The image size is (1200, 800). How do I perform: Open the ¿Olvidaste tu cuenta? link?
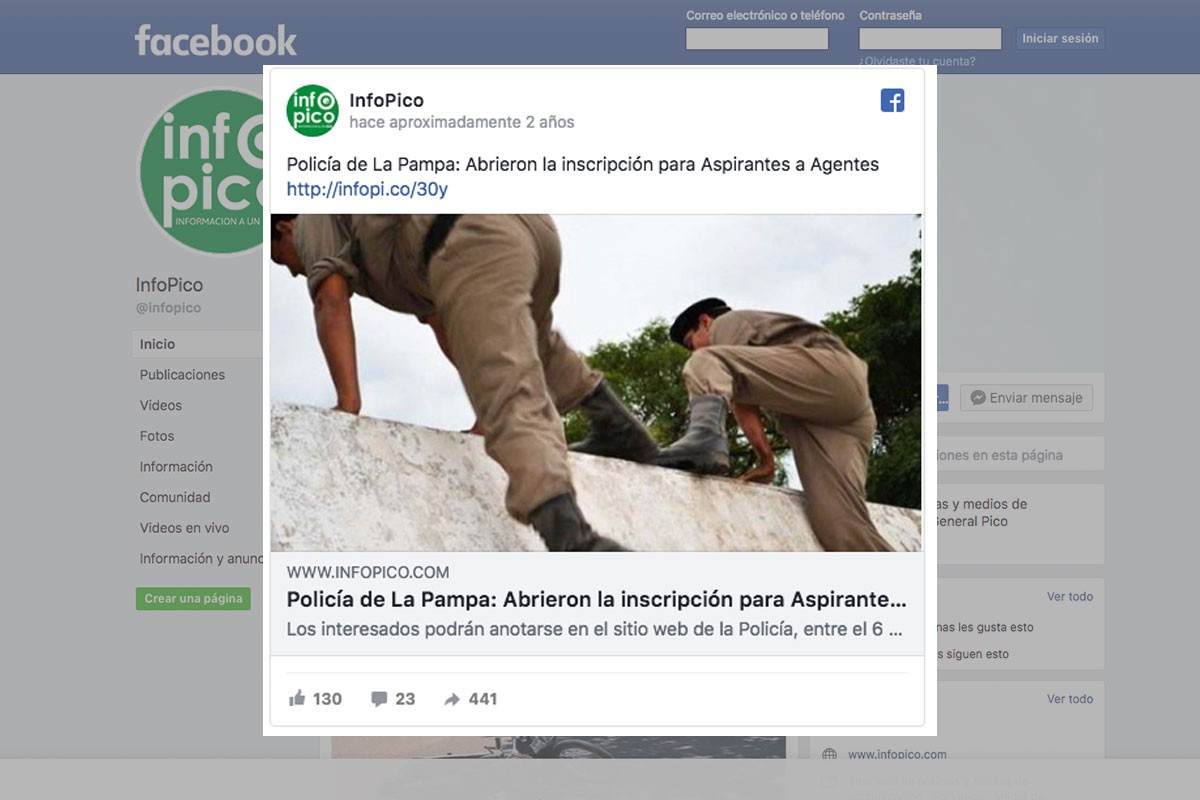pyautogui.click(x=917, y=61)
